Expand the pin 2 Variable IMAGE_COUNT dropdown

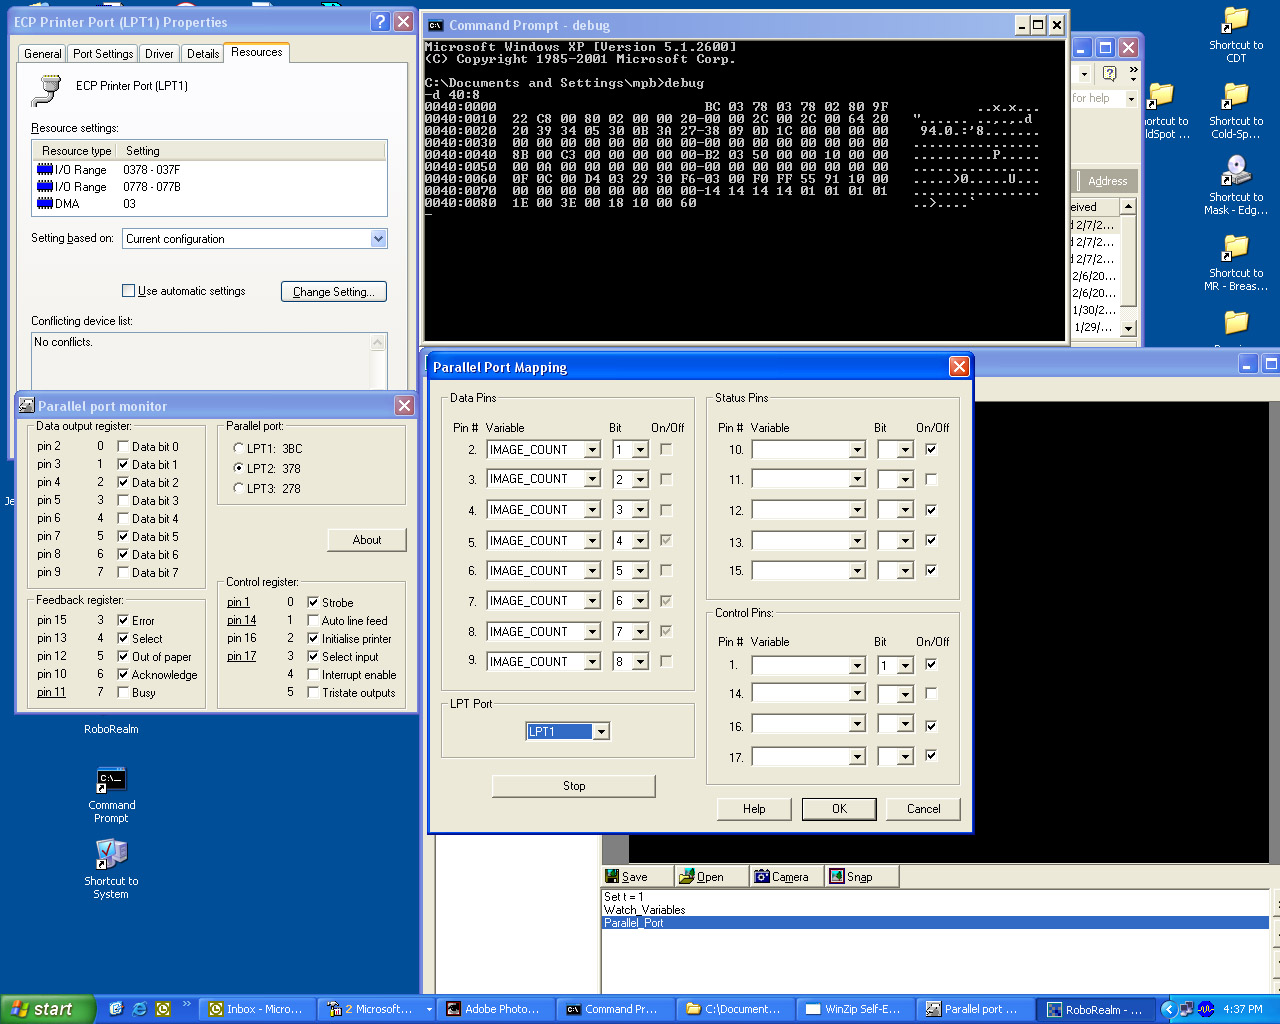pos(592,450)
